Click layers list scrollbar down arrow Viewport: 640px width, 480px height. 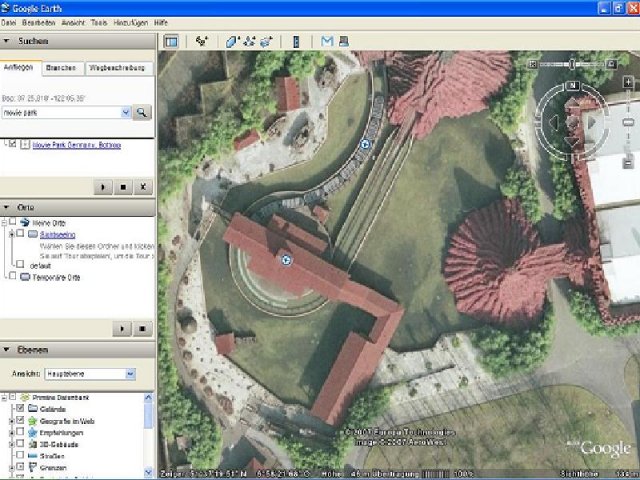(x=148, y=472)
